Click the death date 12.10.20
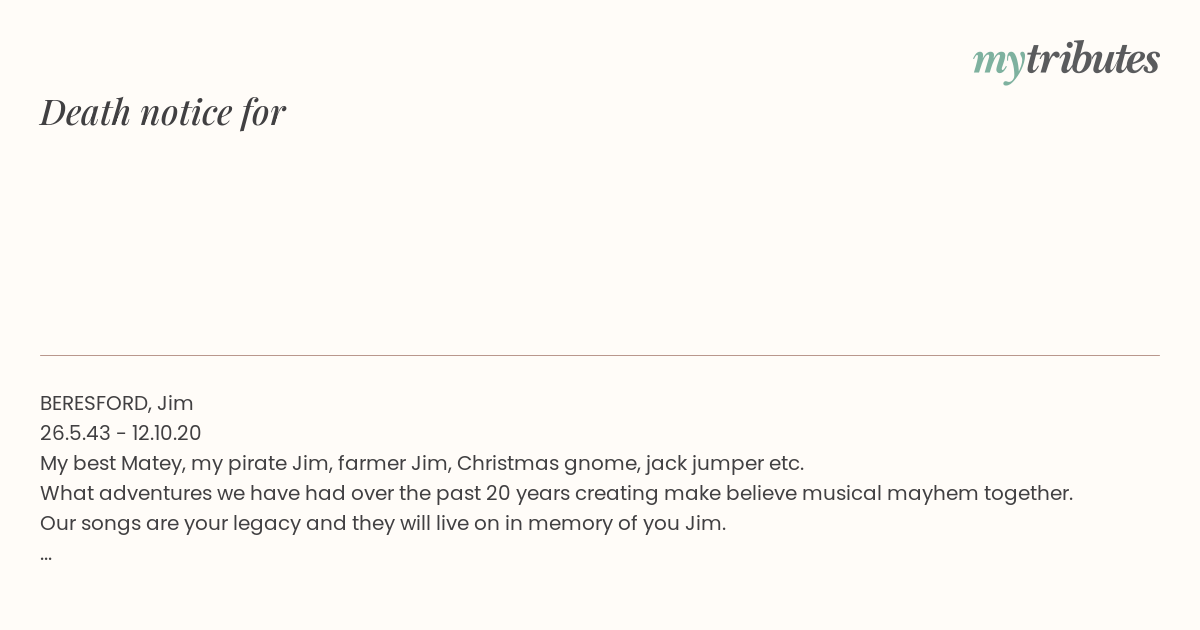The height and width of the screenshot is (630, 1200). [x=166, y=433]
